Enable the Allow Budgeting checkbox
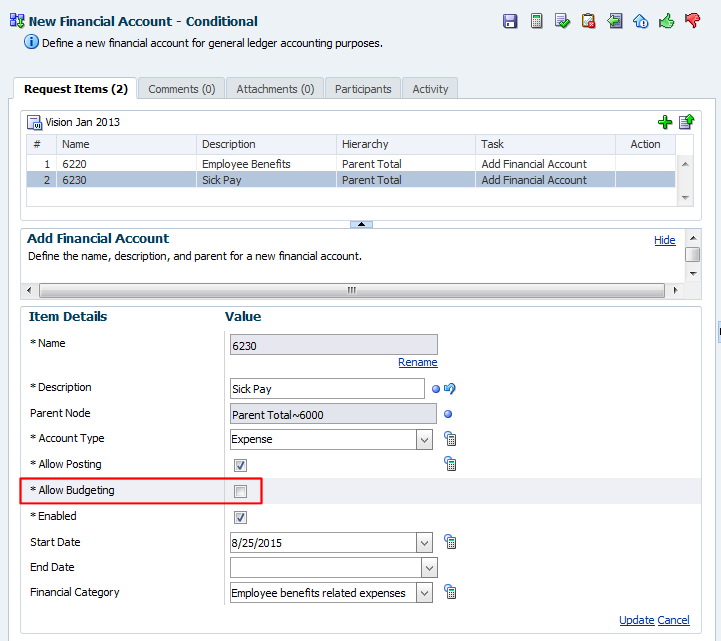Image resolution: width=721 pixels, height=641 pixels. 240,491
